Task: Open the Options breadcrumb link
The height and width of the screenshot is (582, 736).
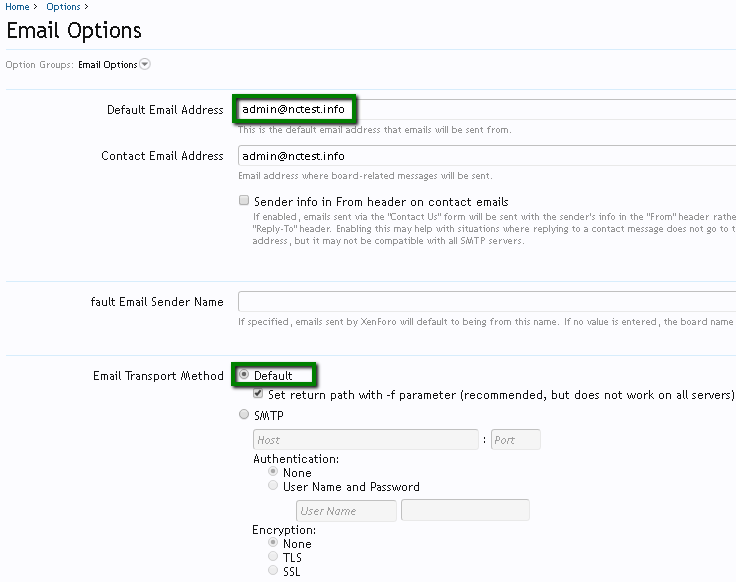Action: (x=63, y=7)
